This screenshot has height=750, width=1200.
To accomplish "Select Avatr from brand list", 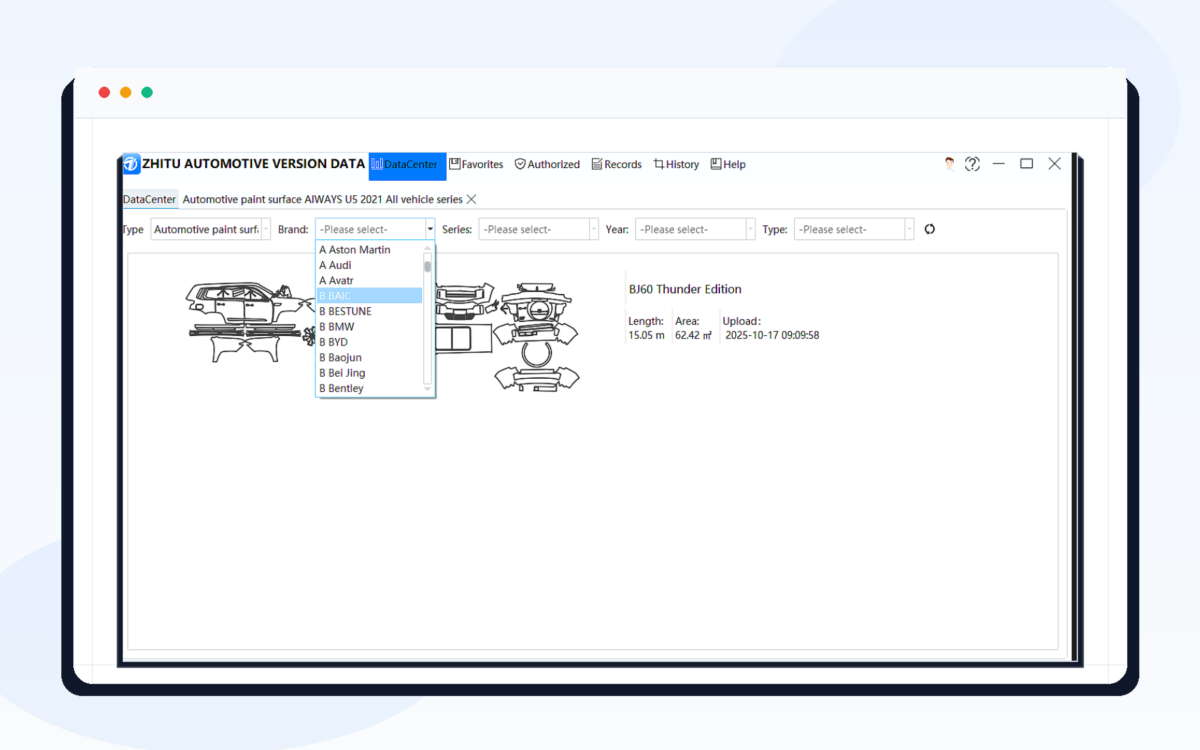I will click(370, 280).
